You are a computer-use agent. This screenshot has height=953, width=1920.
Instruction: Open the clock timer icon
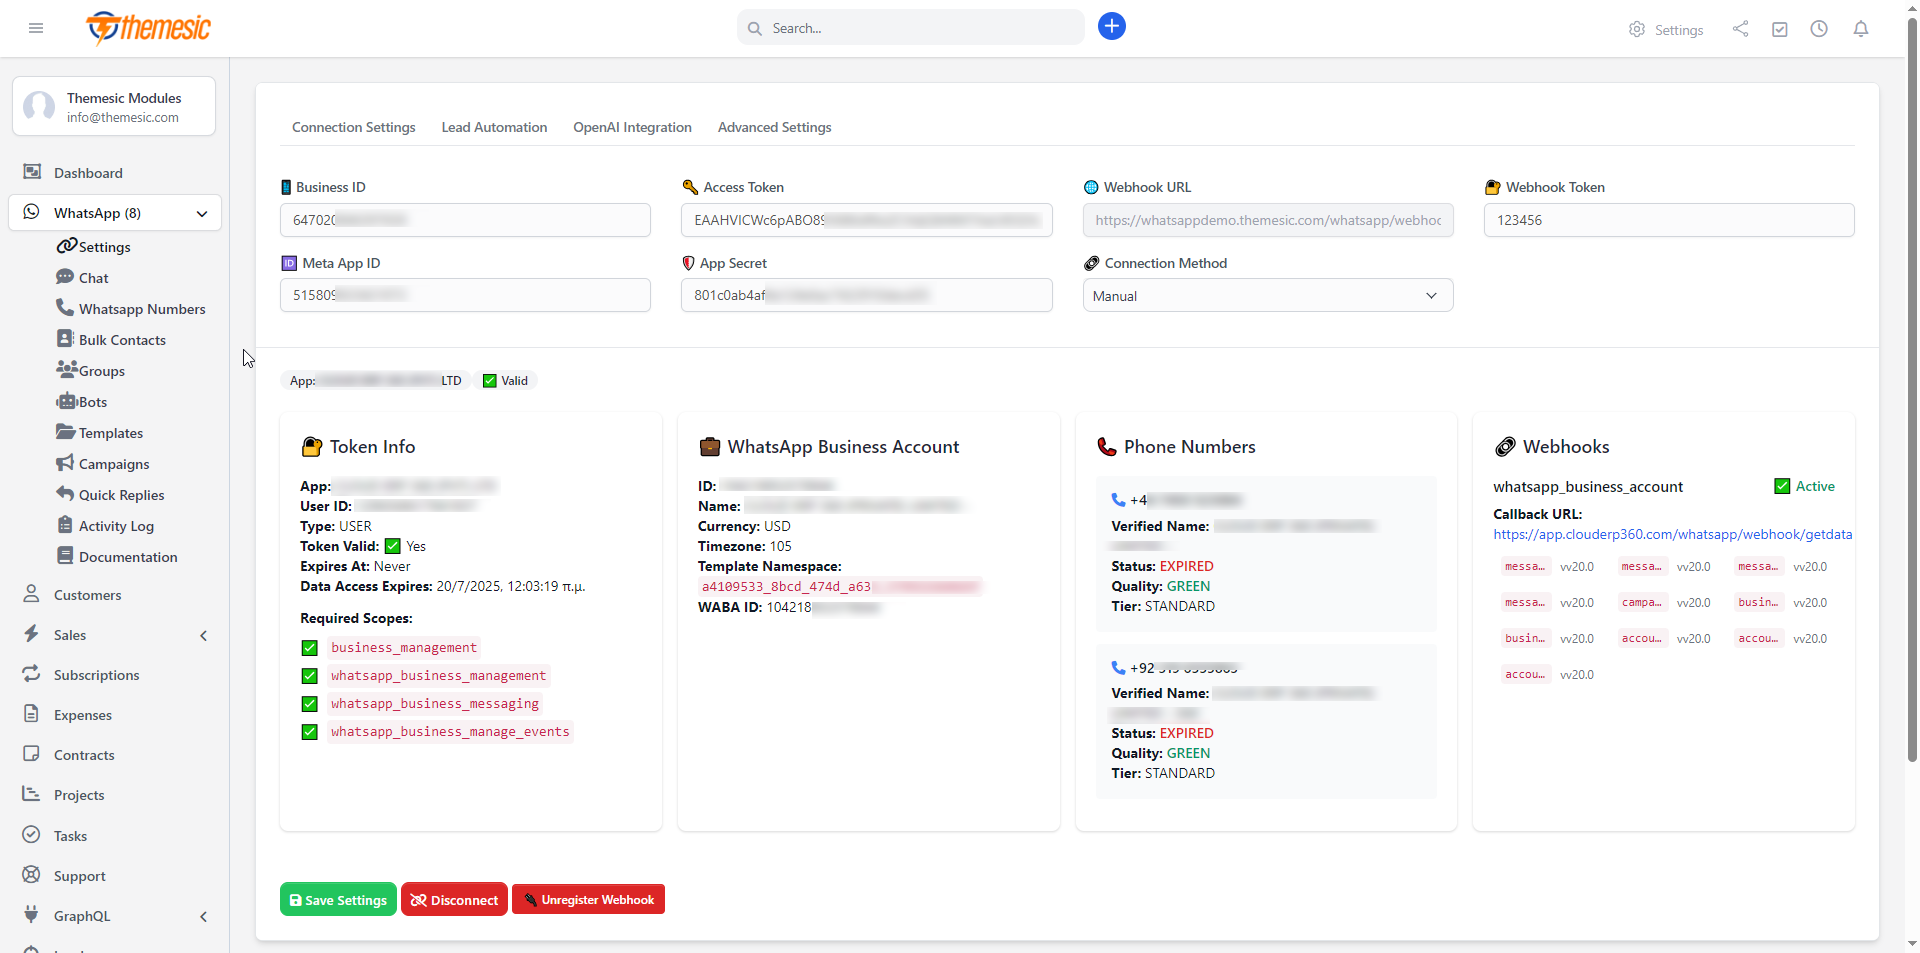pyautogui.click(x=1819, y=29)
